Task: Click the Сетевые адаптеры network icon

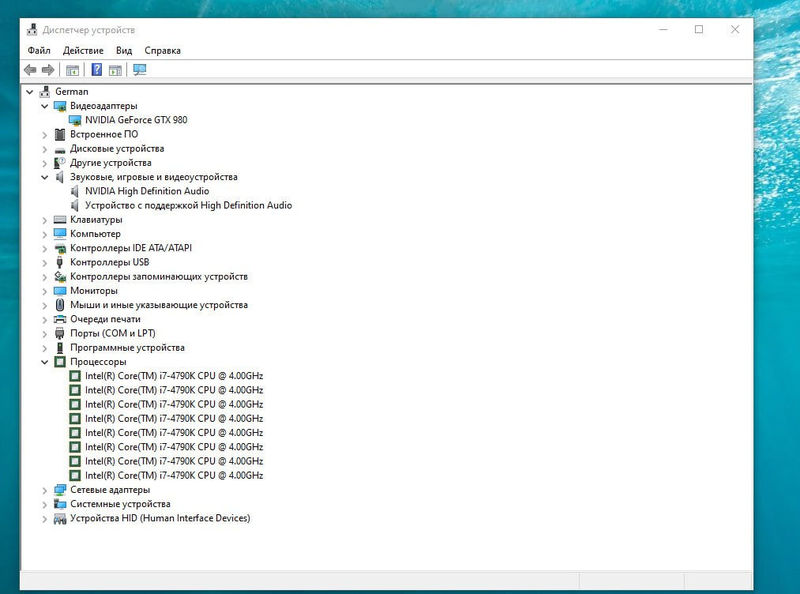Action: tap(60, 490)
